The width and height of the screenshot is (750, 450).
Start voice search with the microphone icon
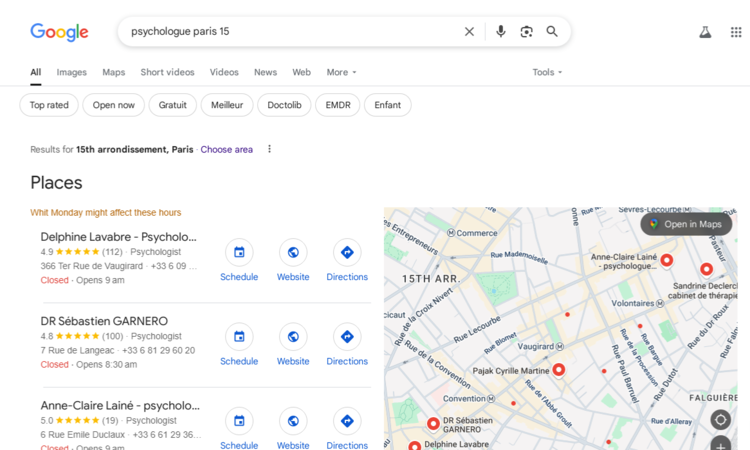click(501, 32)
